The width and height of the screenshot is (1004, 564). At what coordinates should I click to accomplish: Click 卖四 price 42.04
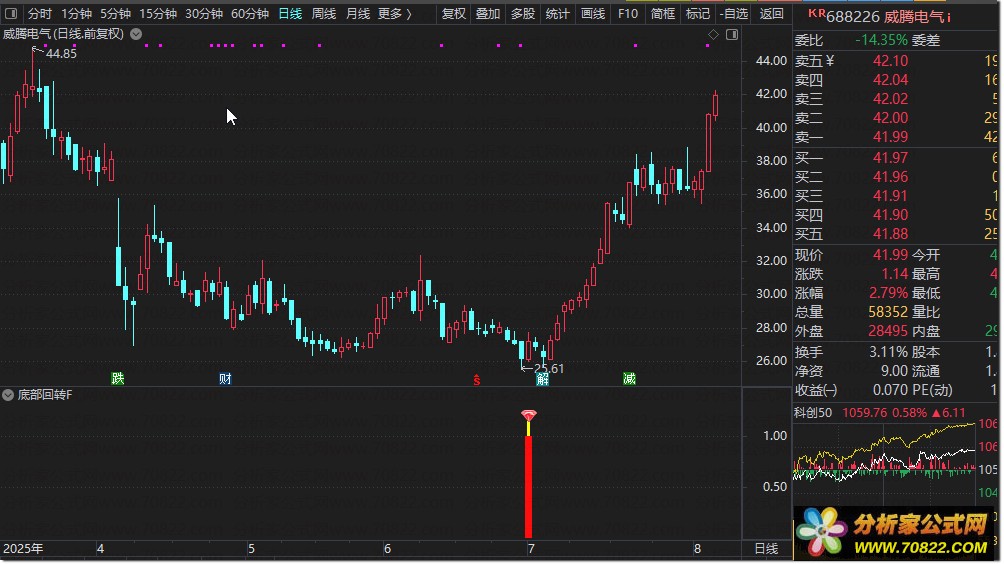point(890,80)
